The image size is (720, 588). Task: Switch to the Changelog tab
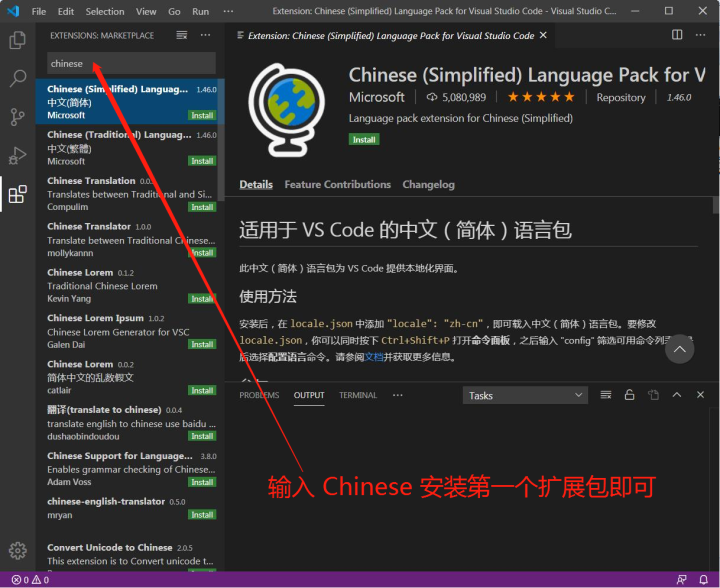point(428,185)
